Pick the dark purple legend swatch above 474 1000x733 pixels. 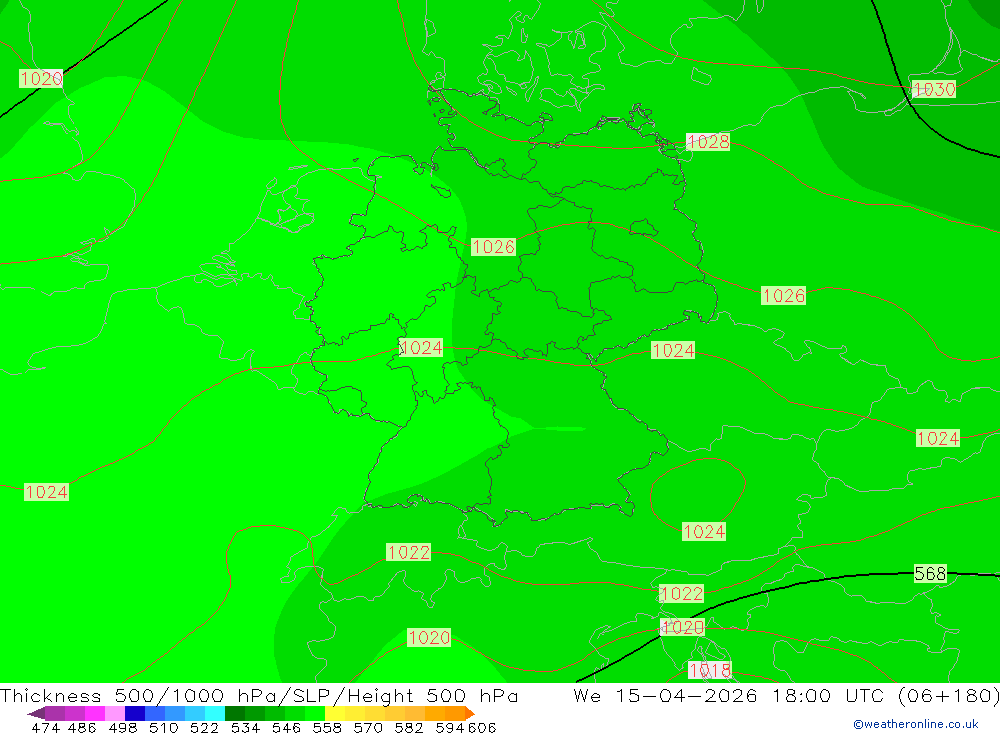pyautogui.click(x=55, y=713)
